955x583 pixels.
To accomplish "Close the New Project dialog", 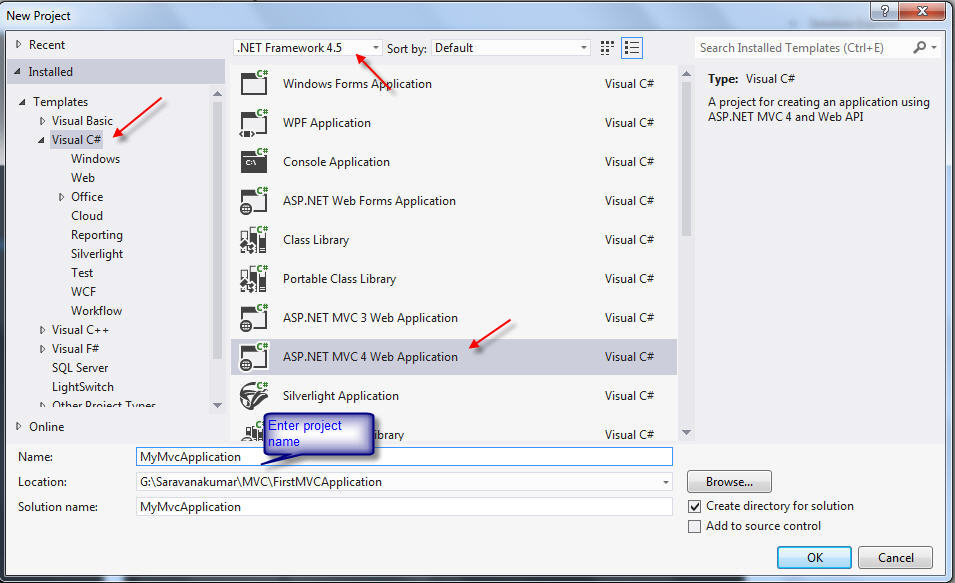I will coord(922,10).
